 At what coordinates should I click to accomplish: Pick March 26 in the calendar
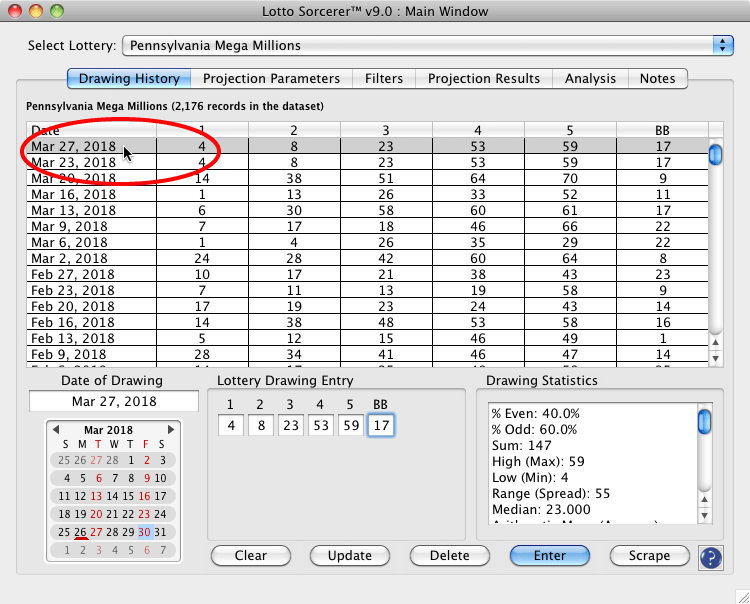coord(80,532)
